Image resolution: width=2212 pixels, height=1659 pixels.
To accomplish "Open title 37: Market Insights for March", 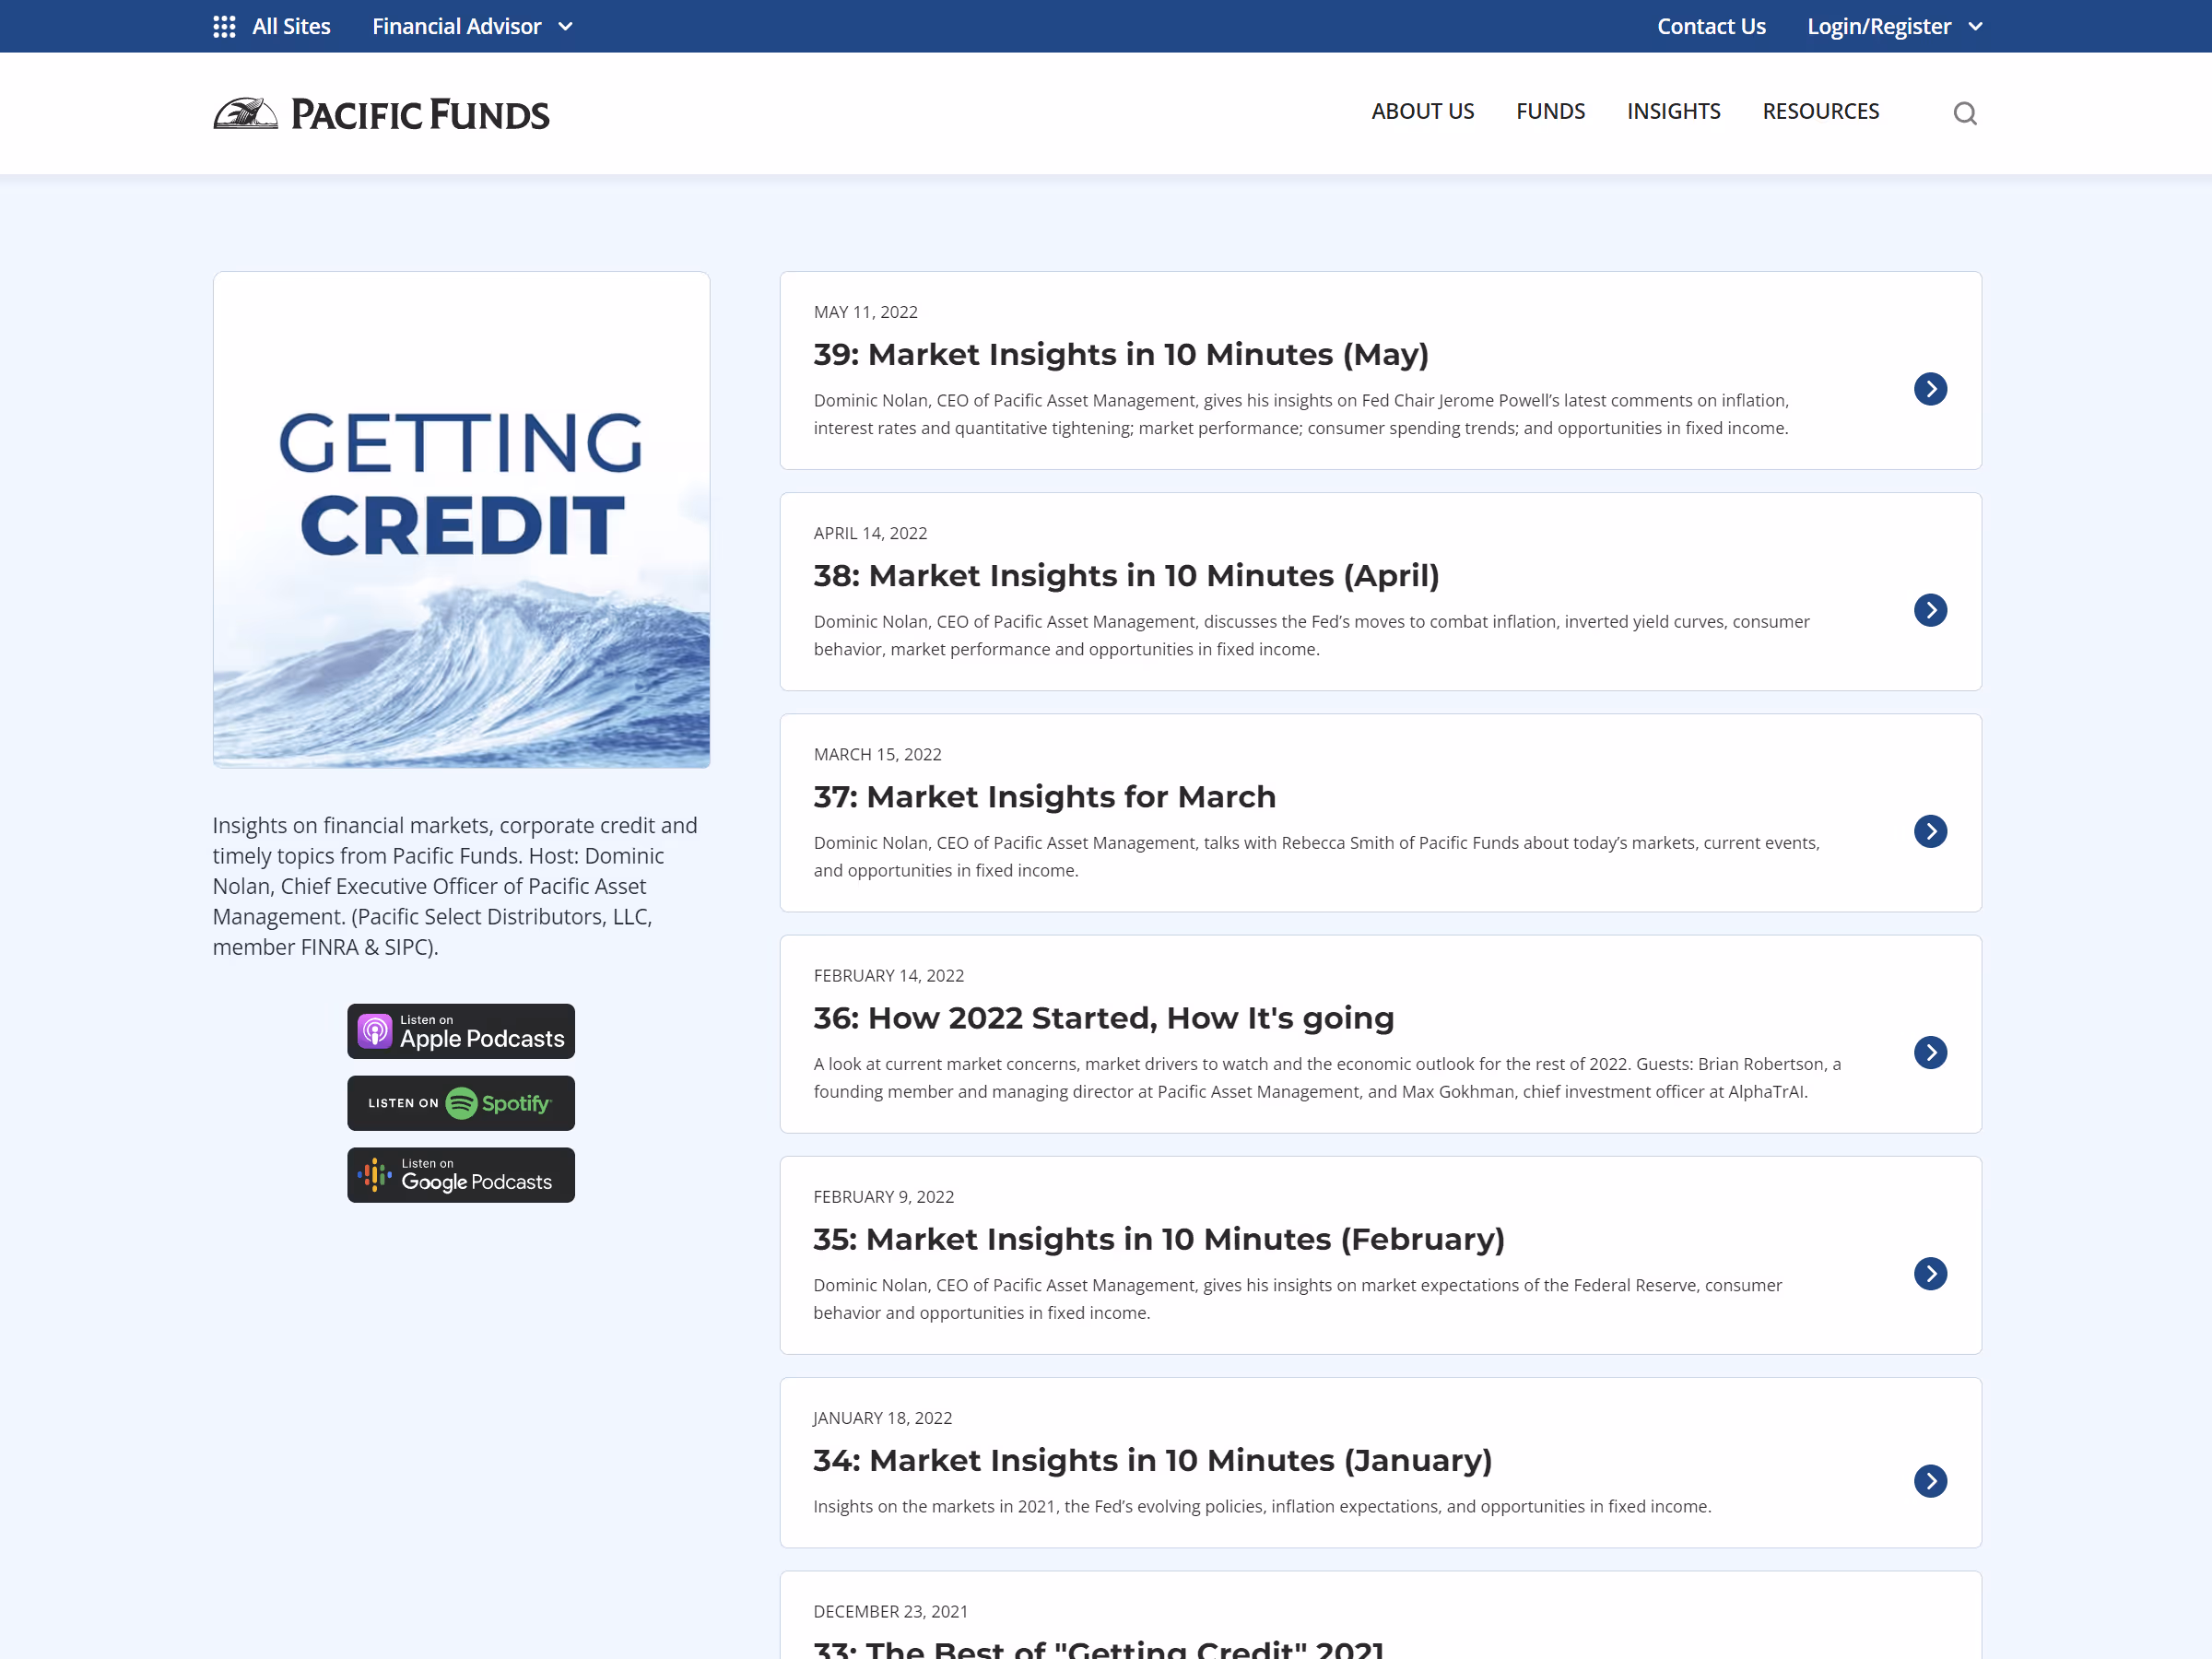I will (1044, 796).
